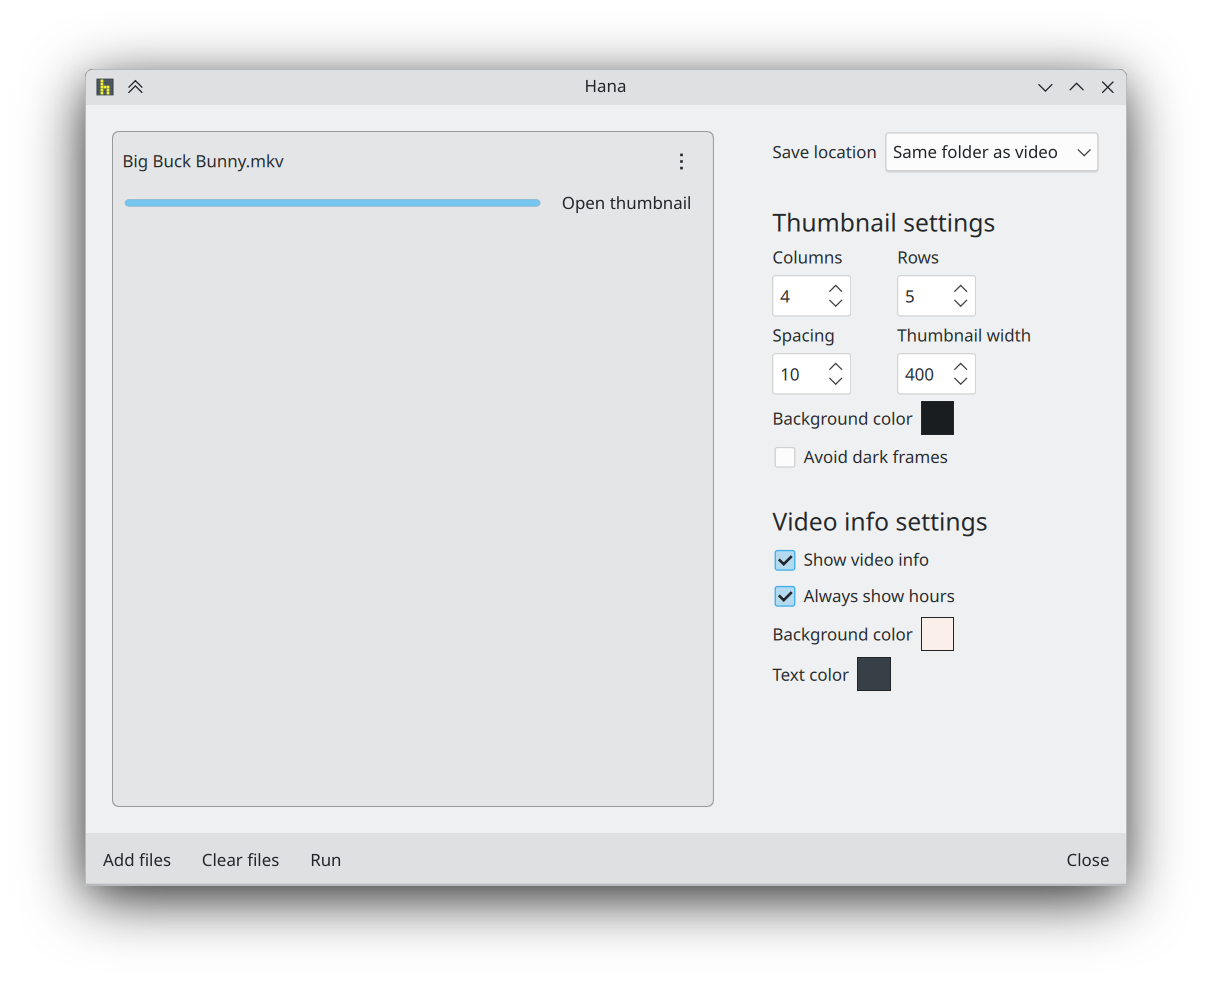Open the video info Text color picker

tap(873, 674)
